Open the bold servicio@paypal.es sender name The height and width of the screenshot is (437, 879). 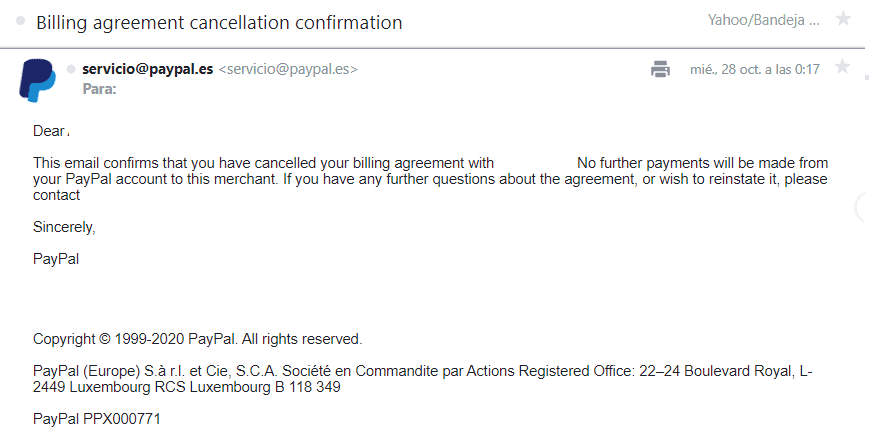click(147, 69)
